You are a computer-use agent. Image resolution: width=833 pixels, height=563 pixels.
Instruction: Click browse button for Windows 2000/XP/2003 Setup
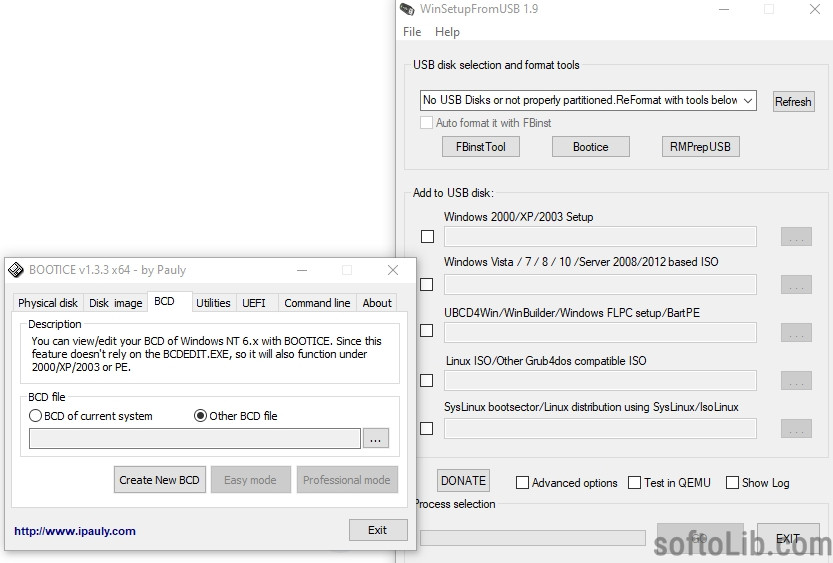(796, 237)
